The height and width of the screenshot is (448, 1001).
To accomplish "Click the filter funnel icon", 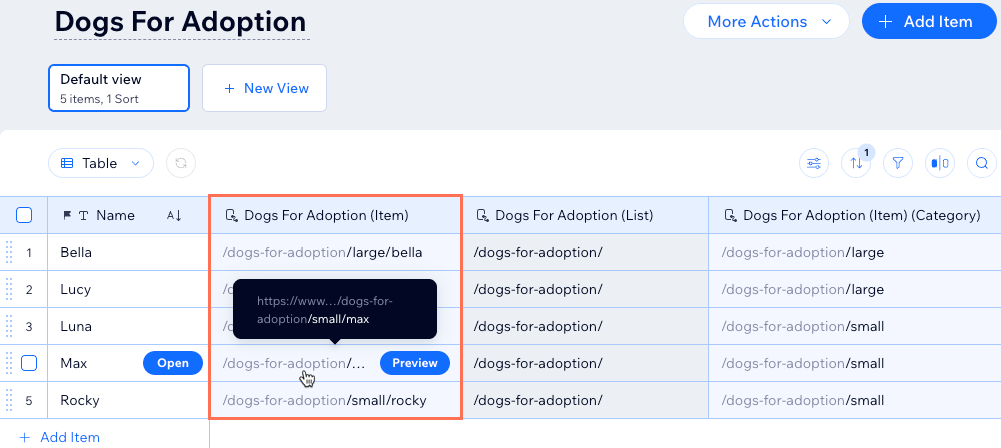I will pos(898,163).
